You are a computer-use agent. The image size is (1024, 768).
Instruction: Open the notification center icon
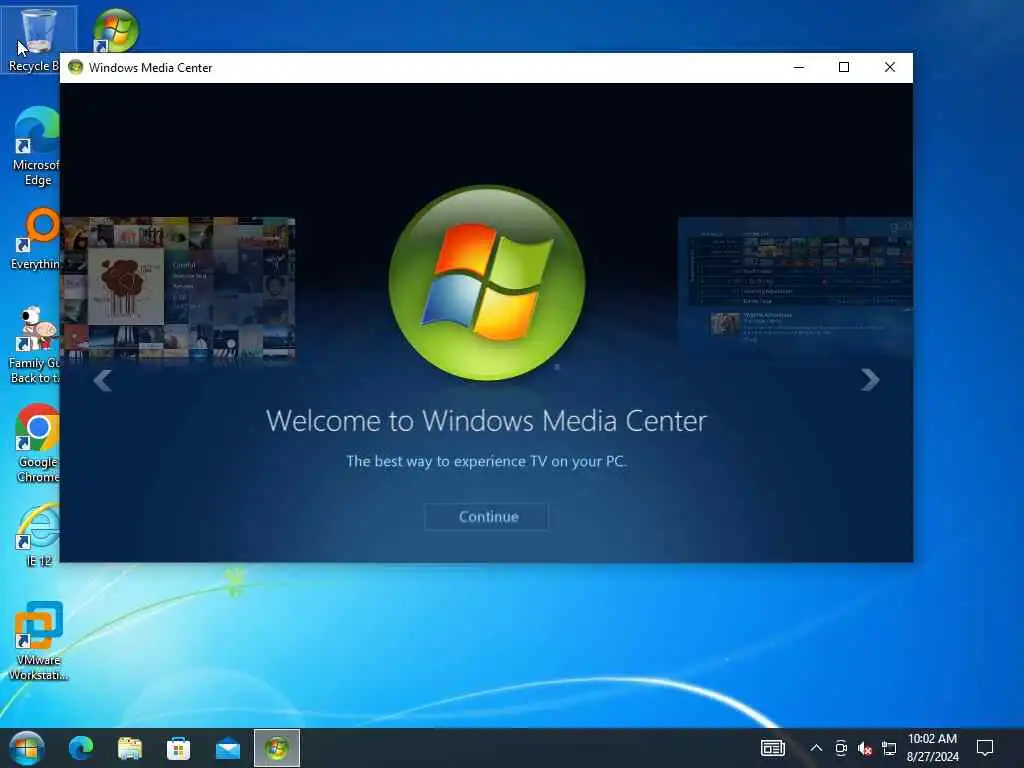click(x=985, y=748)
